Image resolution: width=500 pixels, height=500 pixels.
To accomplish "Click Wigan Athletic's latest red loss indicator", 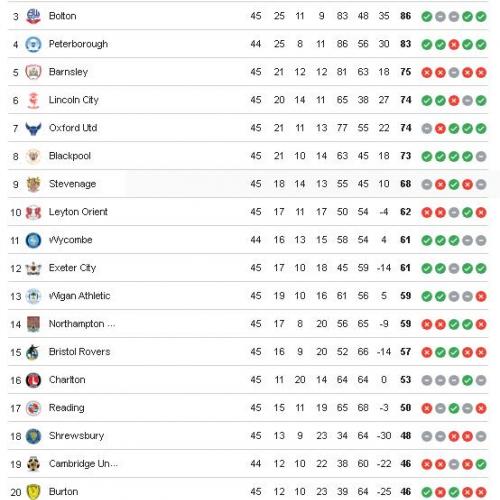I will [481, 296].
